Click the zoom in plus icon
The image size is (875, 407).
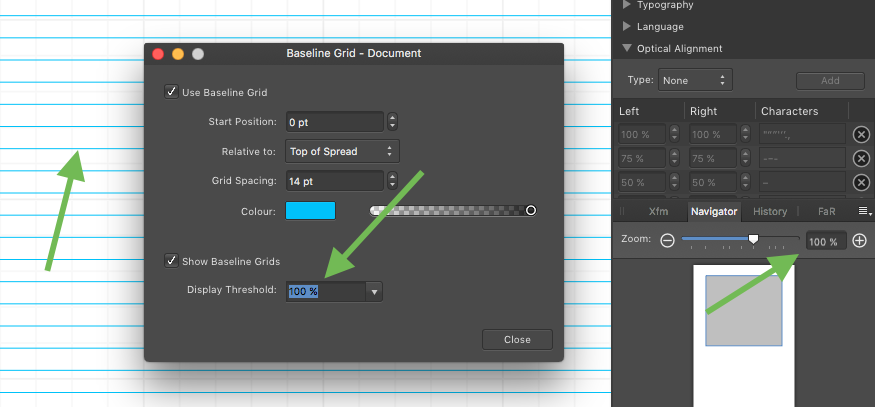tap(859, 241)
